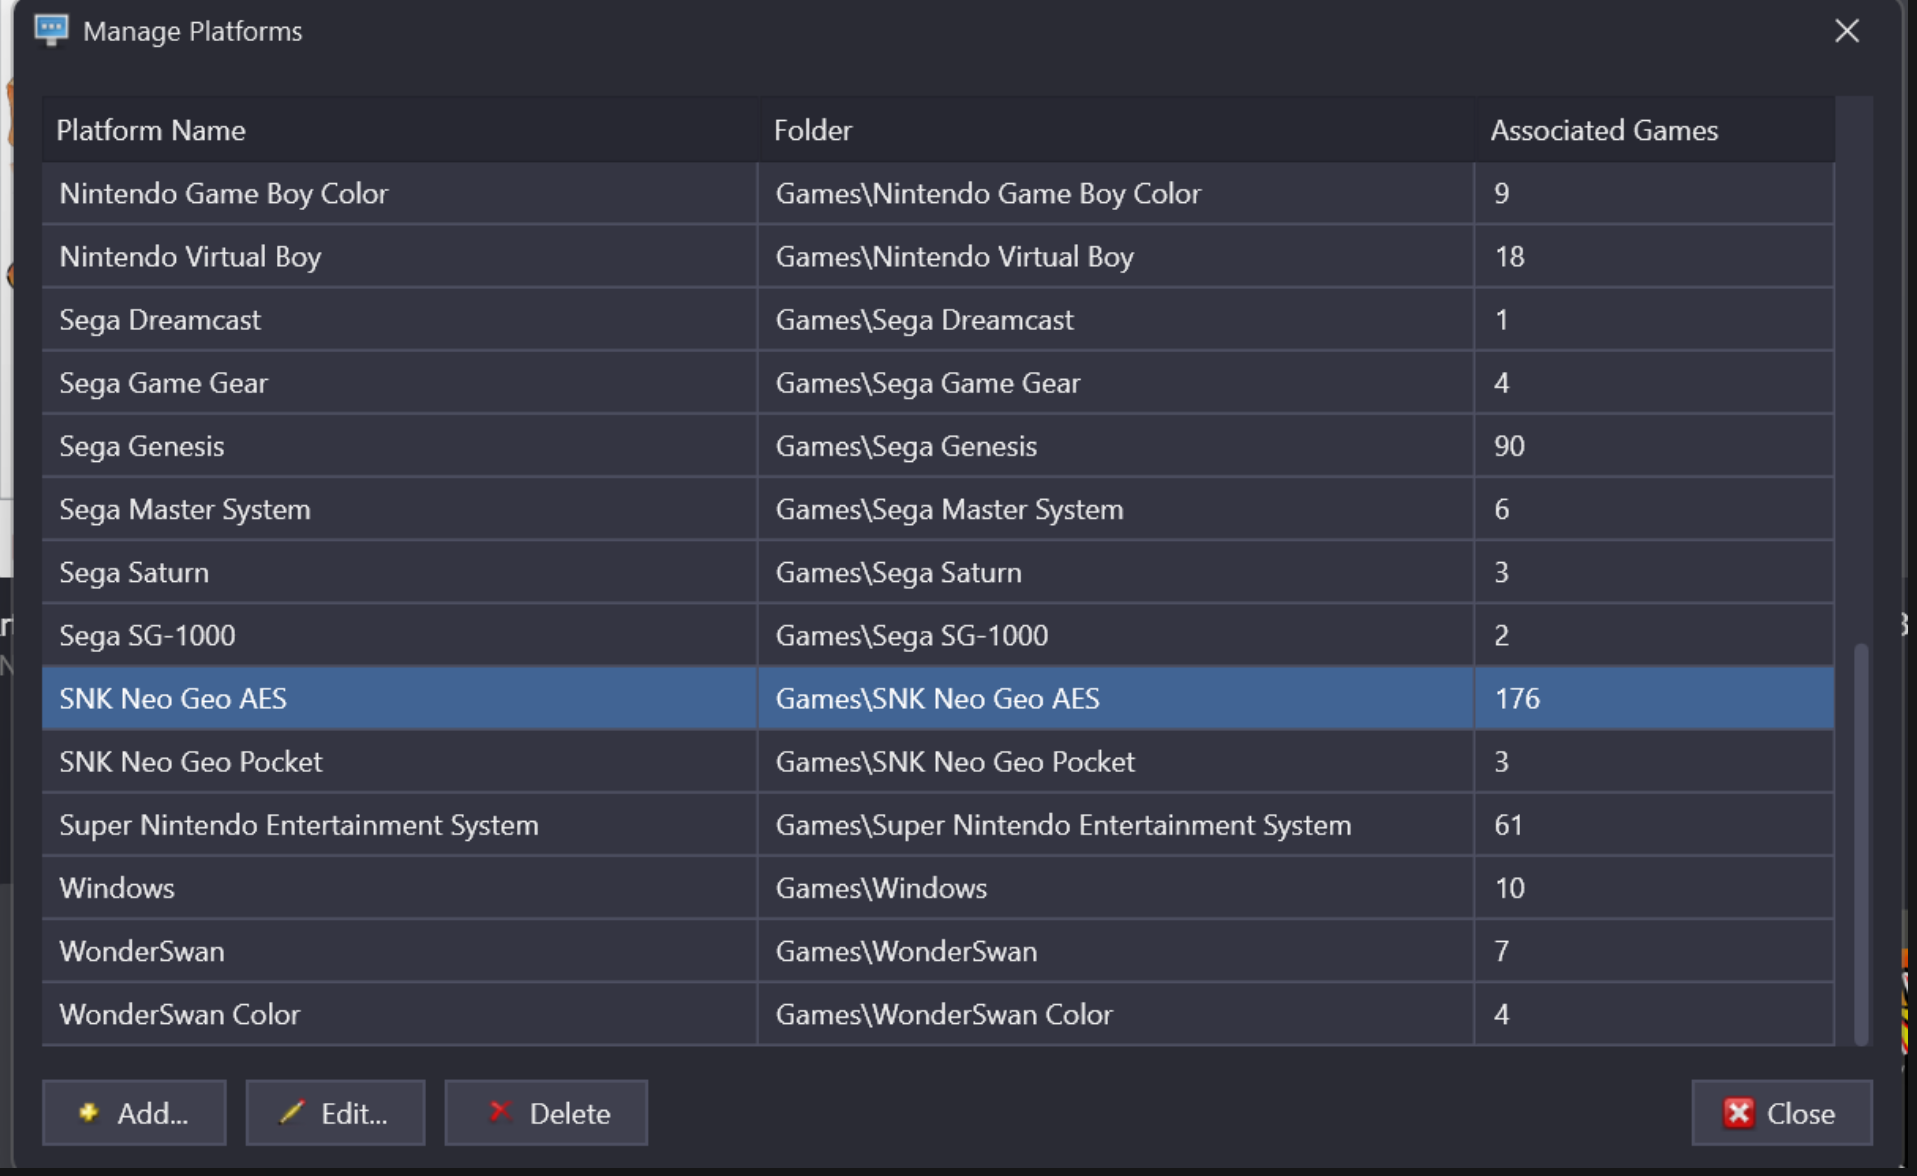
Task: Sort by Associated Games column header
Action: pos(1654,130)
